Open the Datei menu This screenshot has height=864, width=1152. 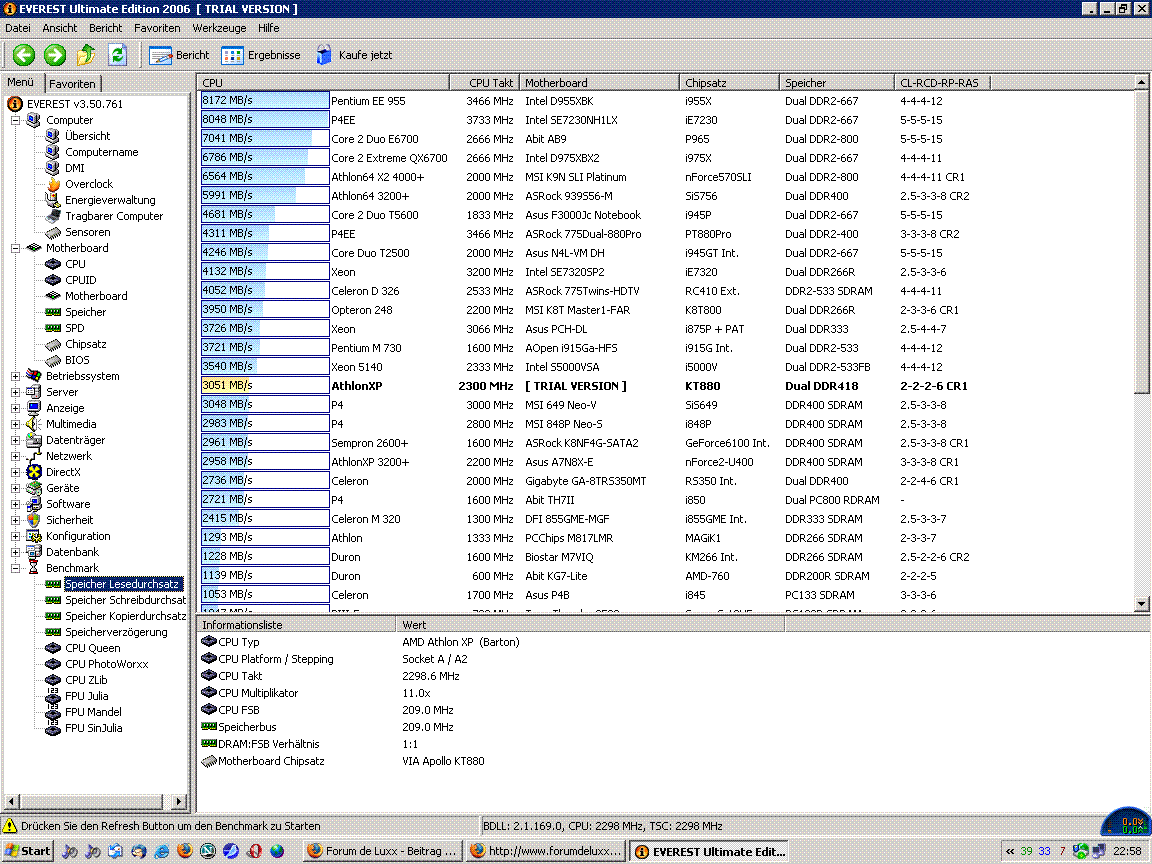point(18,28)
